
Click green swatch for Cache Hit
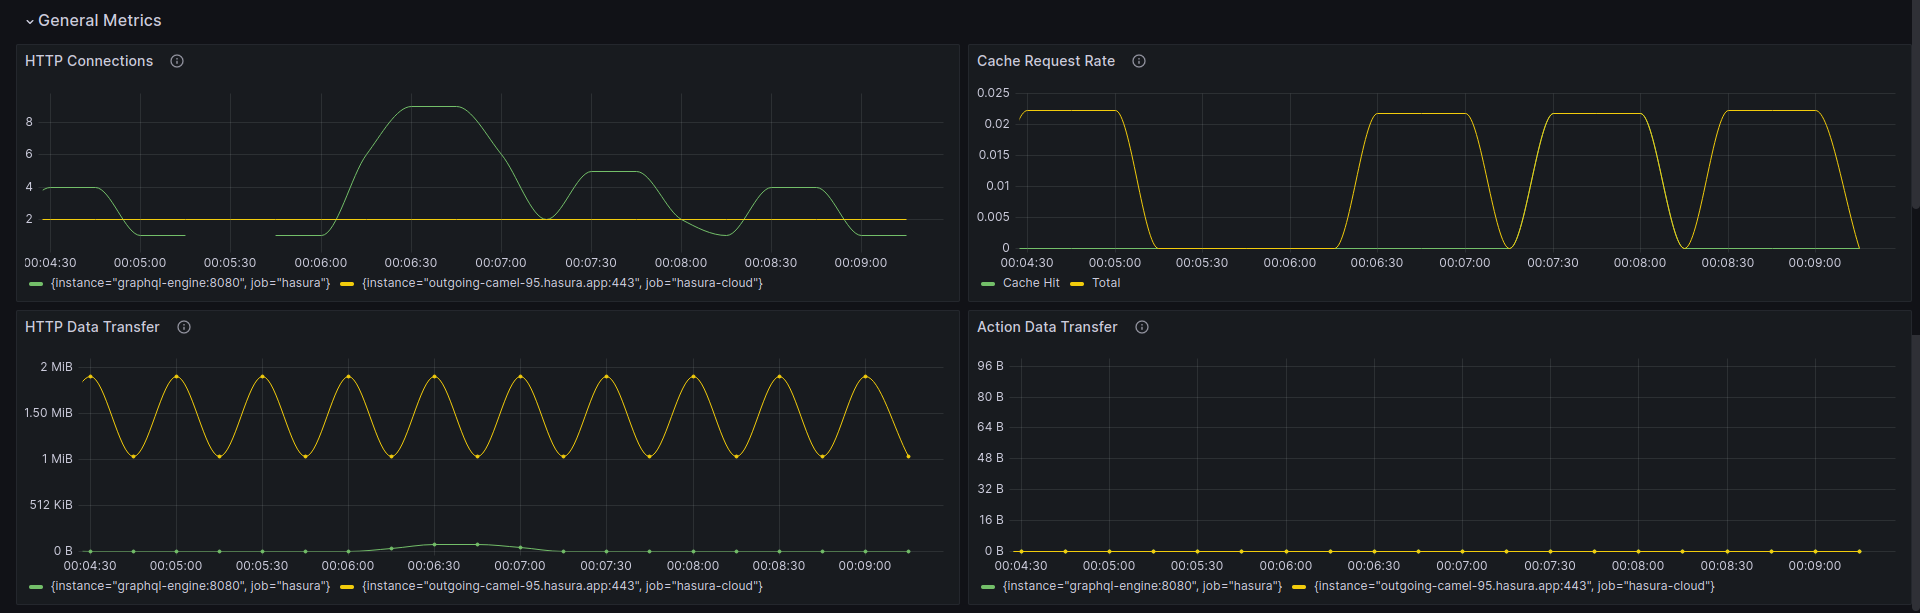[x=988, y=284]
